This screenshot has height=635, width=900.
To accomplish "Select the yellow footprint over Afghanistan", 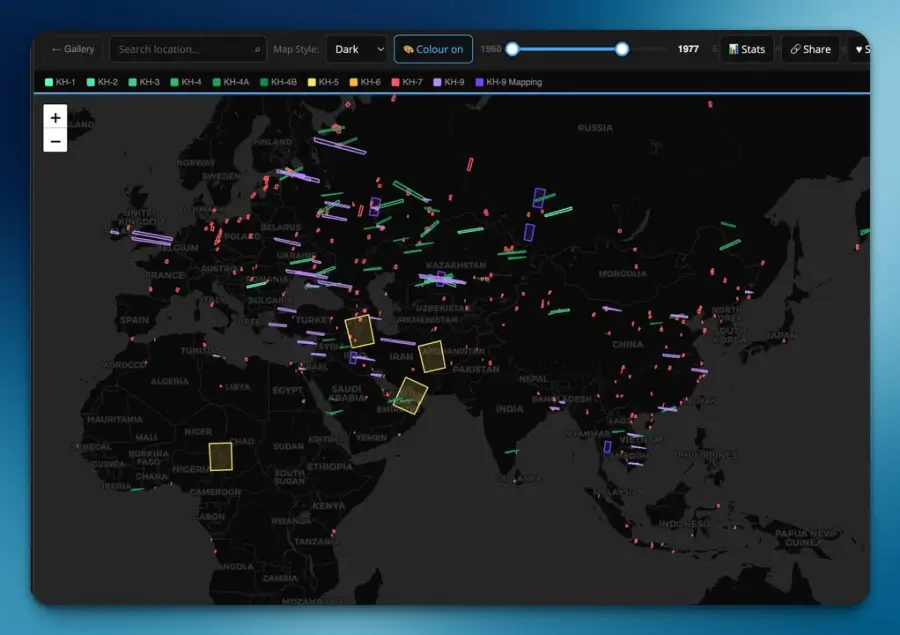I will 432,357.
